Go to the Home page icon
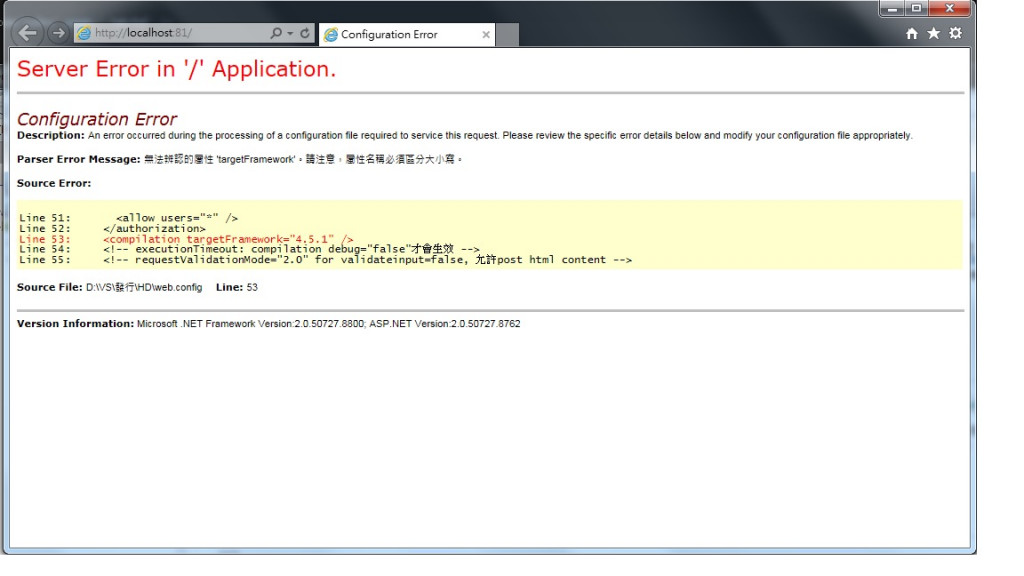 click(912, 33)
